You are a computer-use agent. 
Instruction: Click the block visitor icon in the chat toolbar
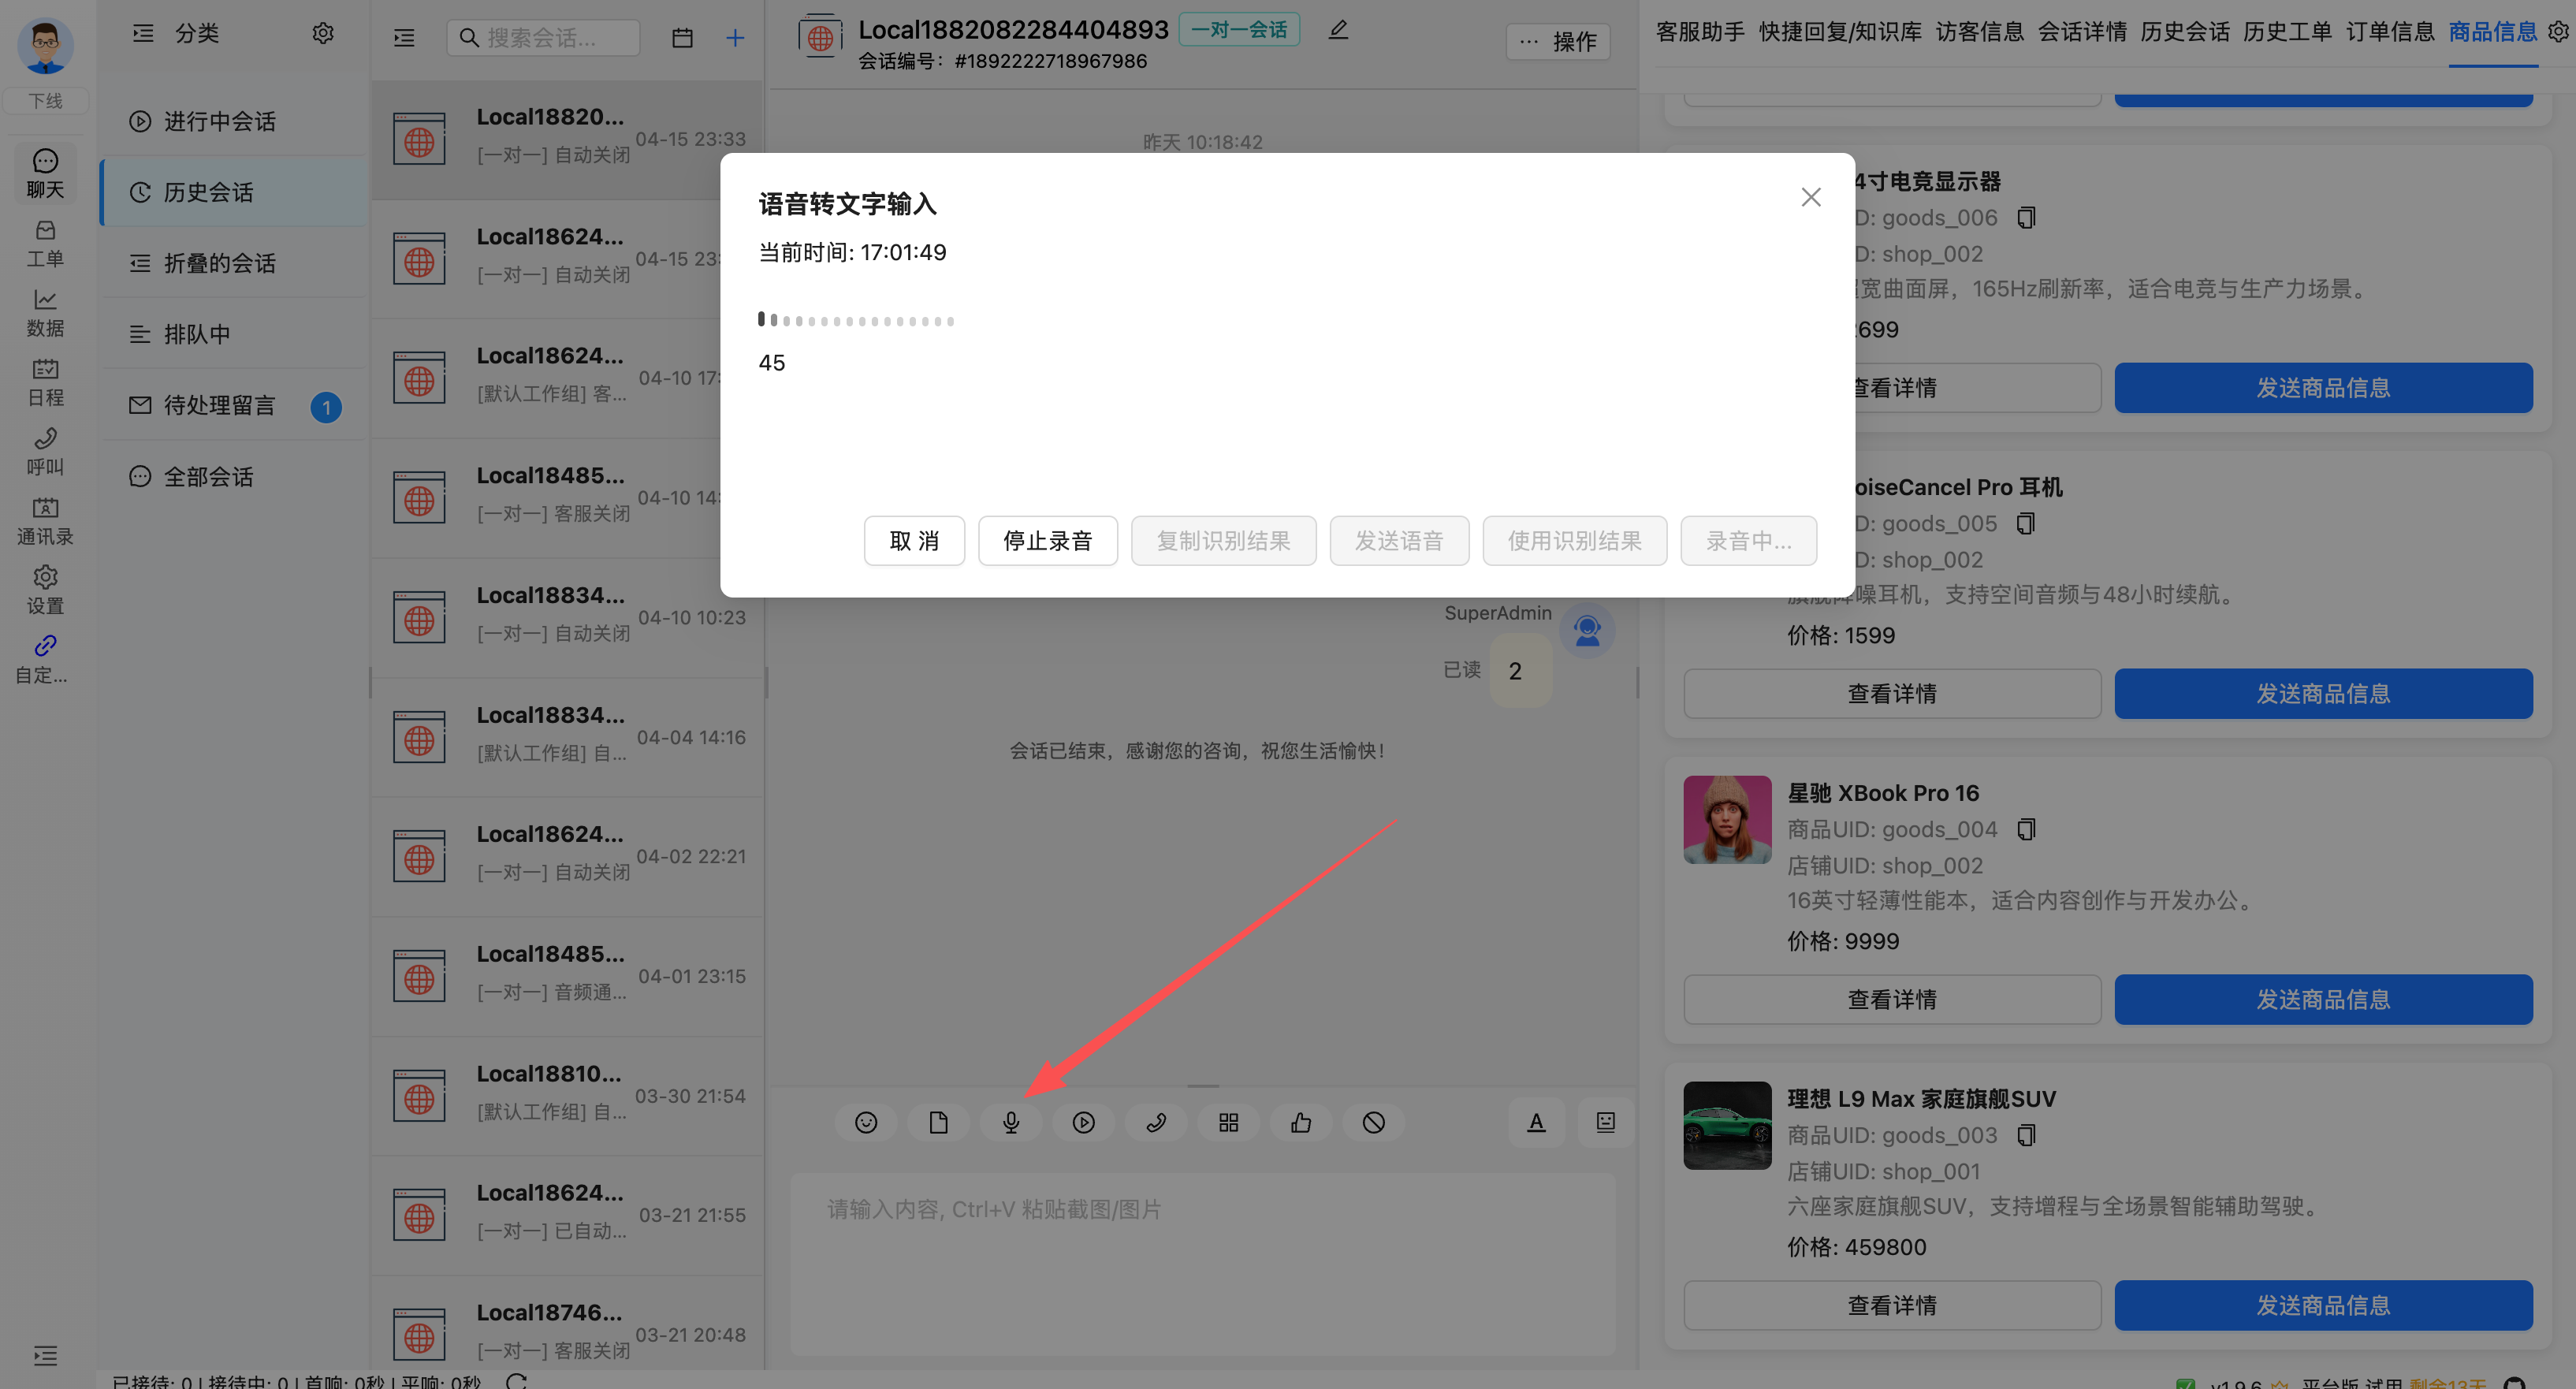[1373, 1122]
